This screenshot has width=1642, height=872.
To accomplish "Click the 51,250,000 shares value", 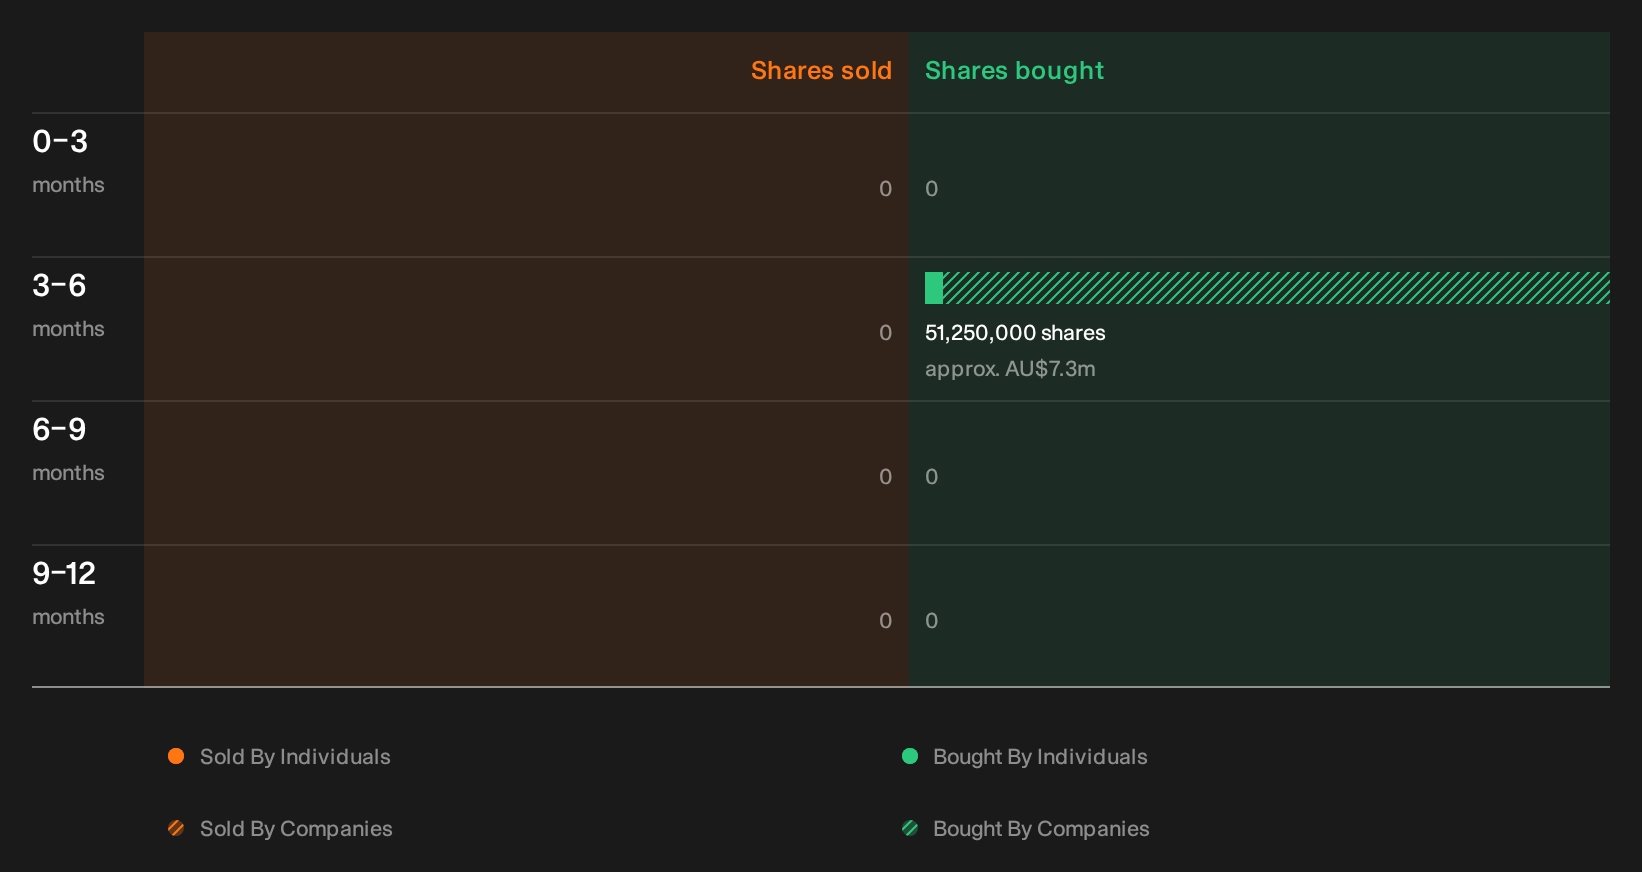I will tap(1015, 333).
